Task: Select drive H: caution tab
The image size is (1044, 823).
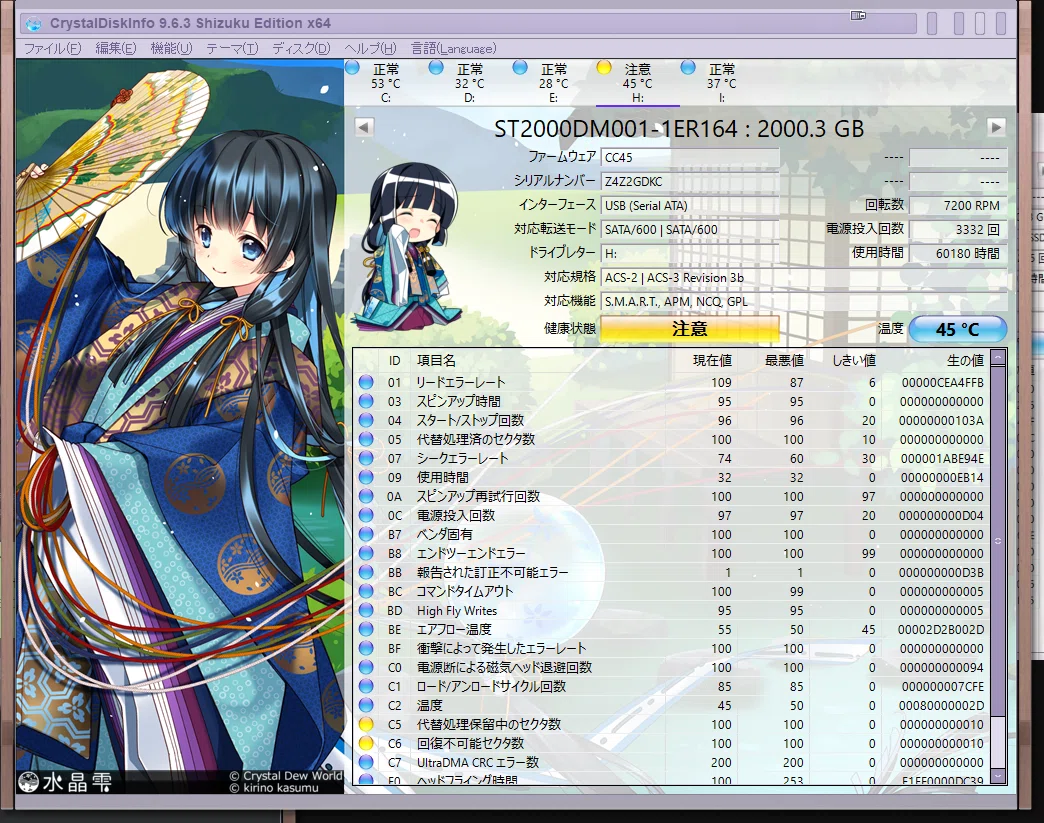Action: (638, 83)
